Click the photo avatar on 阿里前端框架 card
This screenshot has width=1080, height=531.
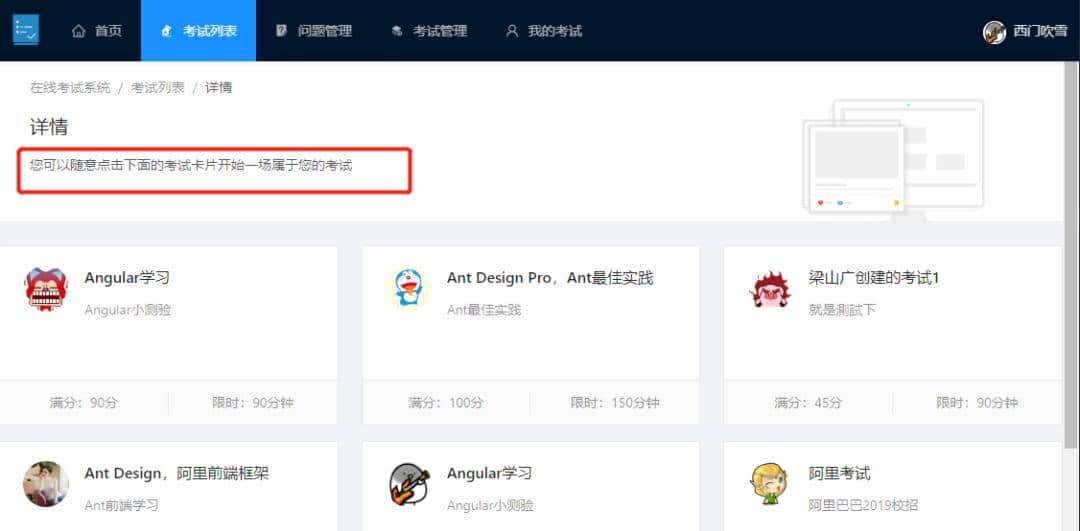tap(45, 484)
